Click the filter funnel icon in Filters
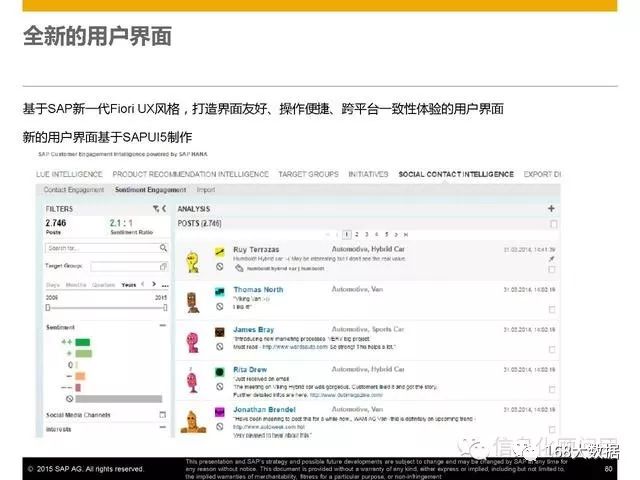640x480 pixels. (156, 209)
